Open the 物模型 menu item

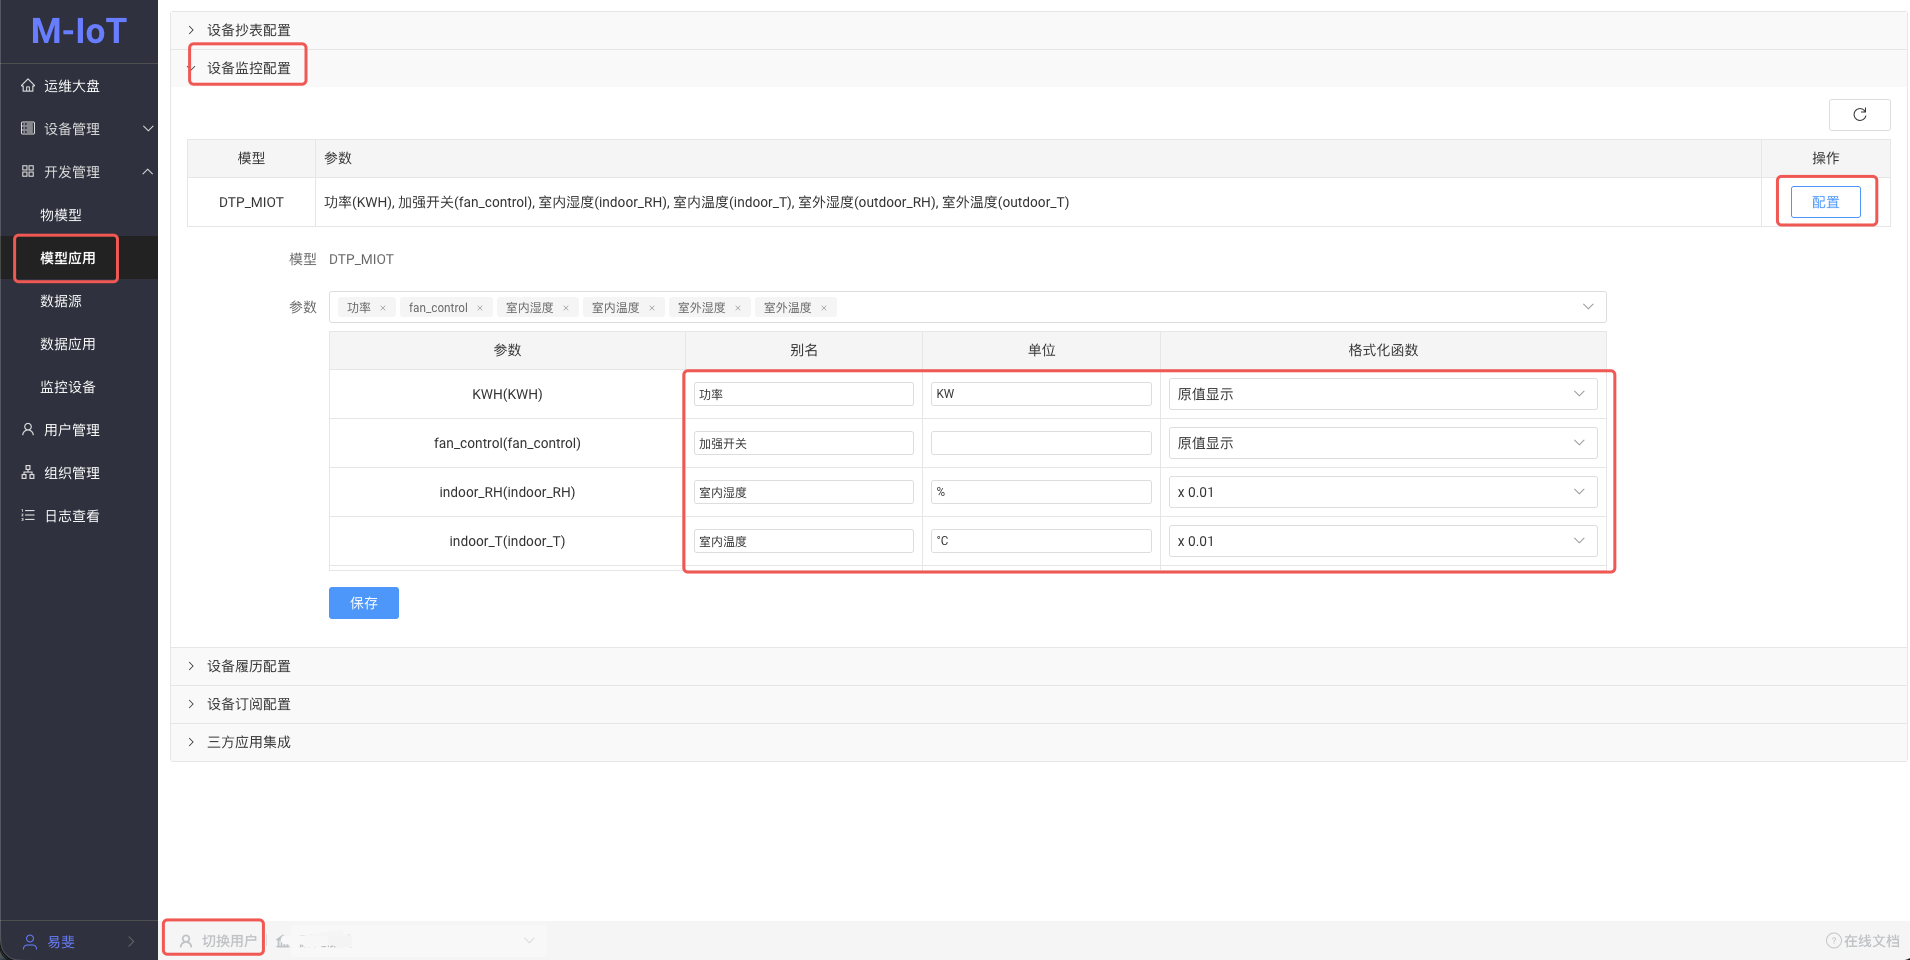[61, 215]
